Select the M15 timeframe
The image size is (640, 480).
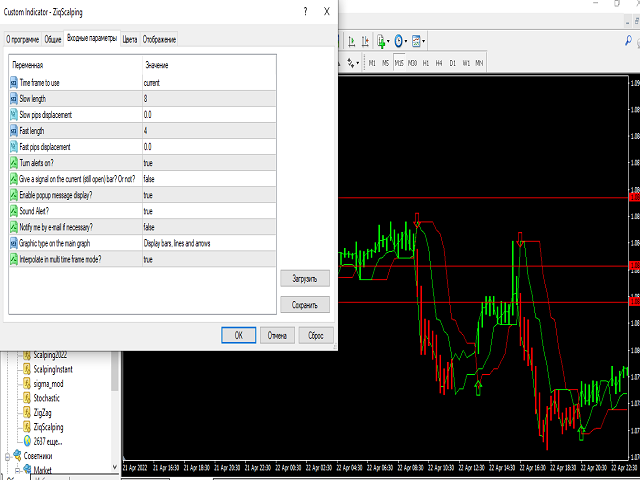tap(399, 63)
